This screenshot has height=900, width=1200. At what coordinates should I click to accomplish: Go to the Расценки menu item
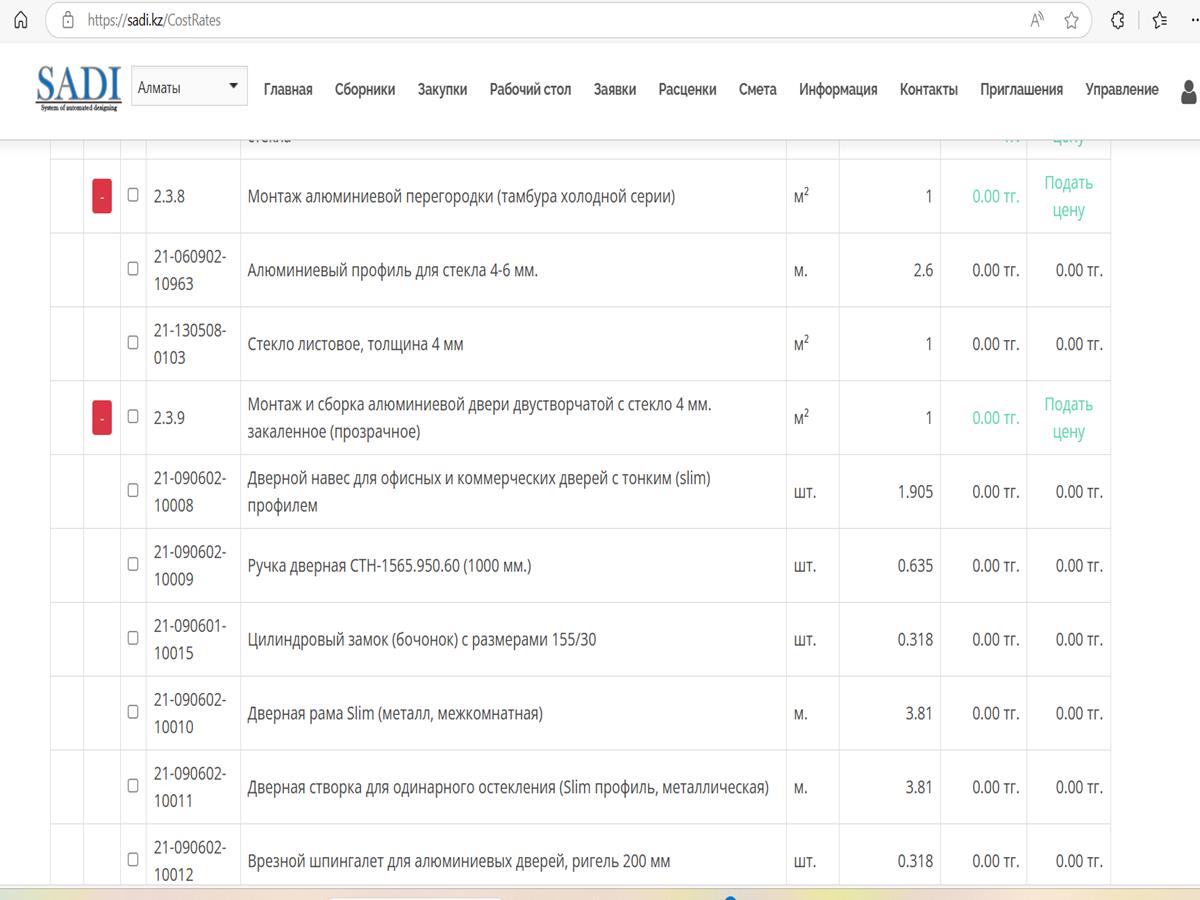tap(687, 89)
